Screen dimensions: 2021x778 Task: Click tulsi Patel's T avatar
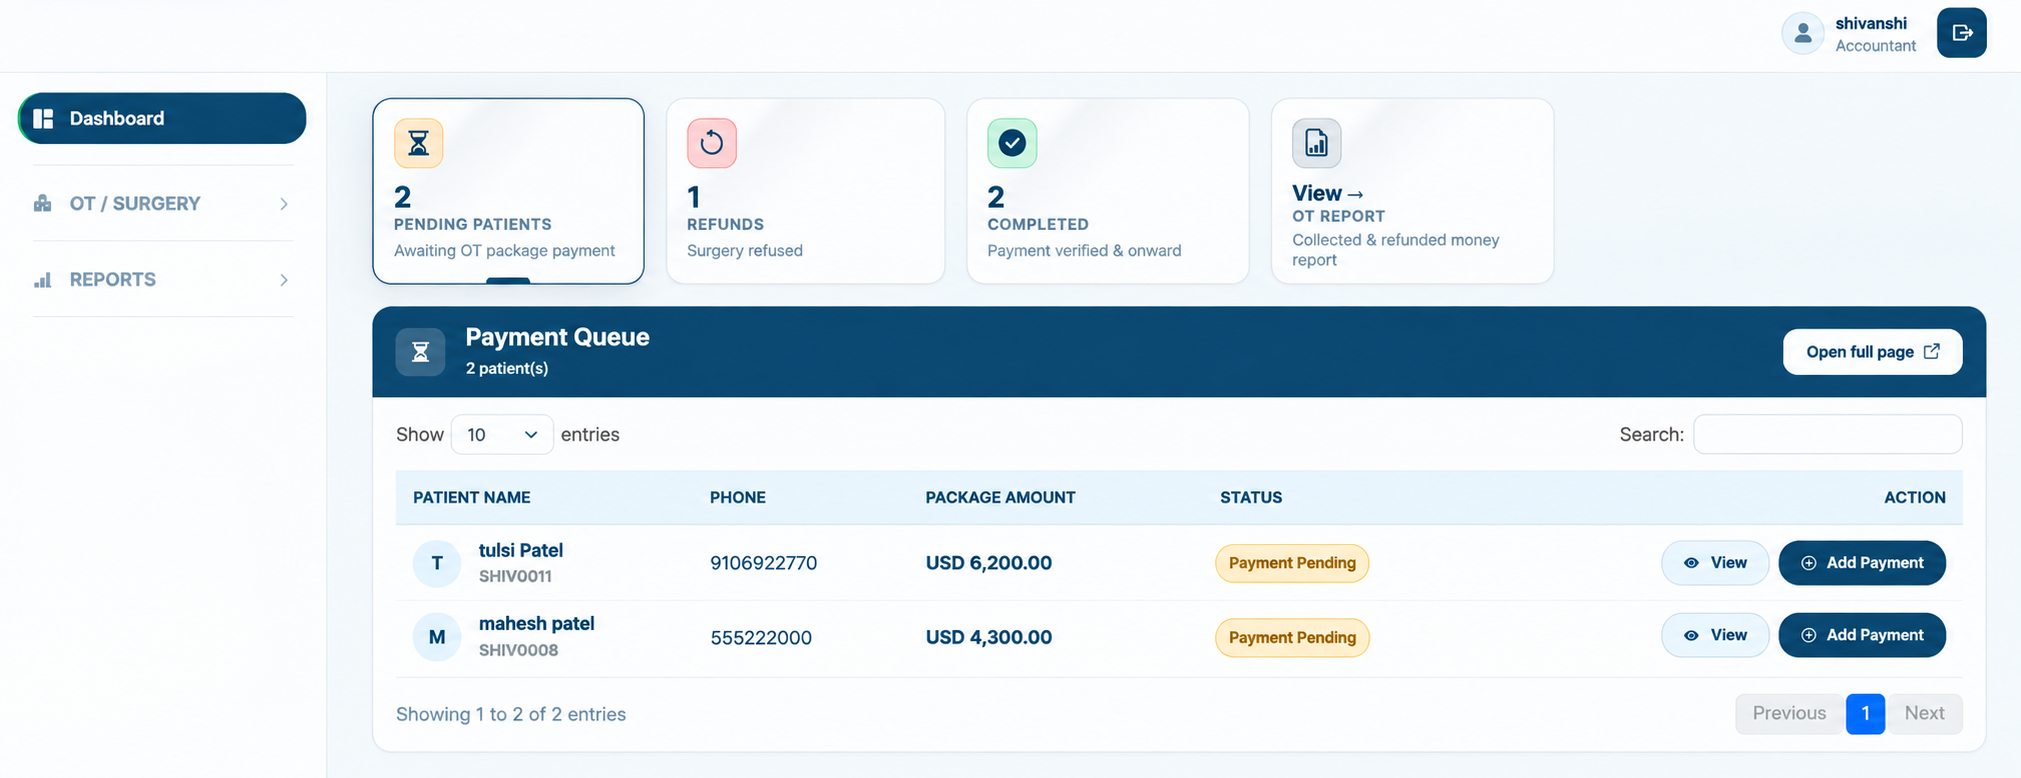point(437,563)
